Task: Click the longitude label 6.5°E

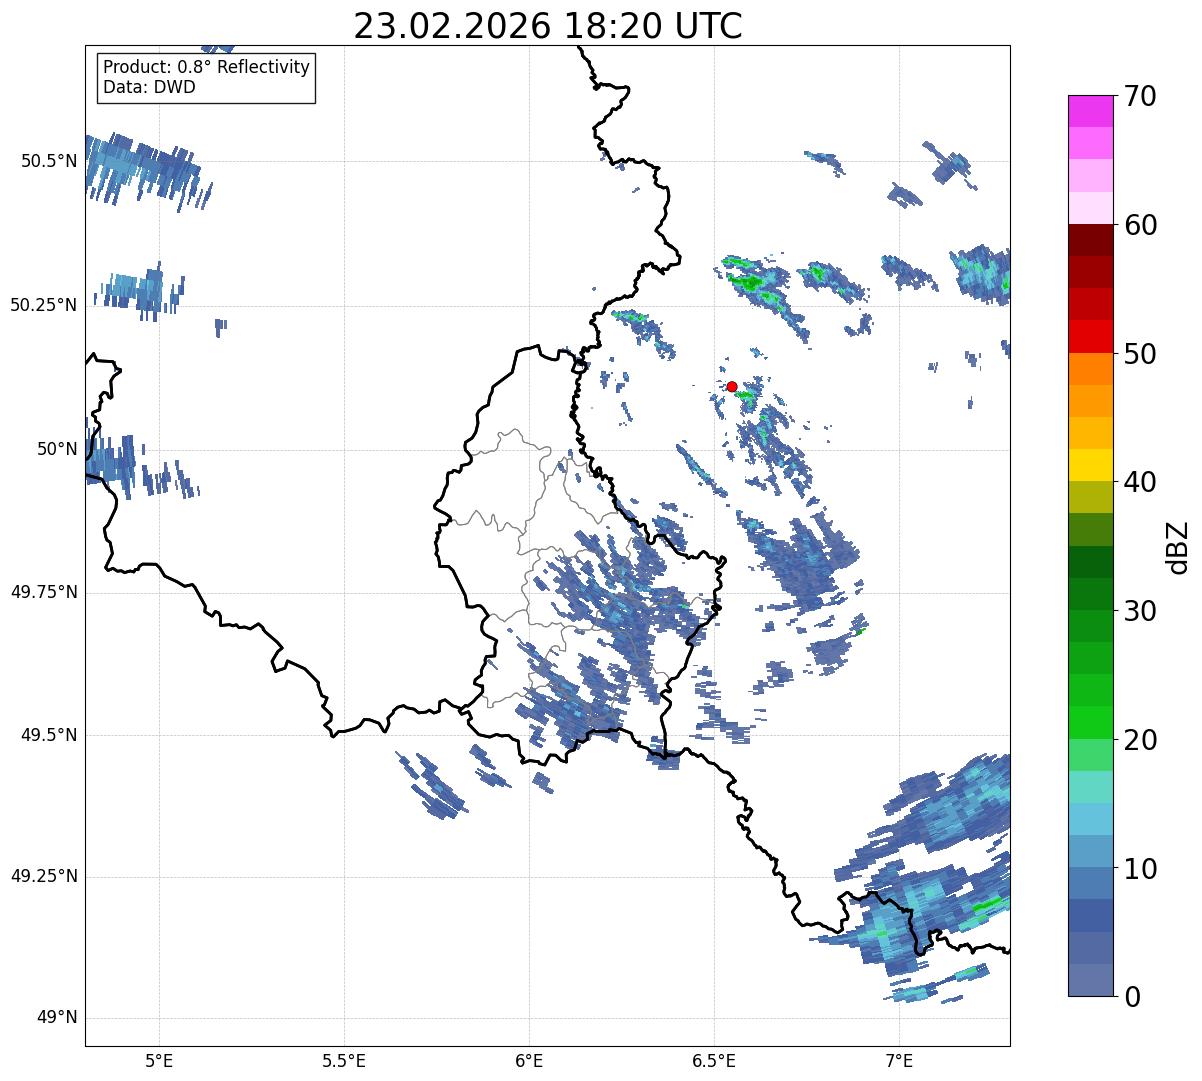Action: [x=714, y=1061]
